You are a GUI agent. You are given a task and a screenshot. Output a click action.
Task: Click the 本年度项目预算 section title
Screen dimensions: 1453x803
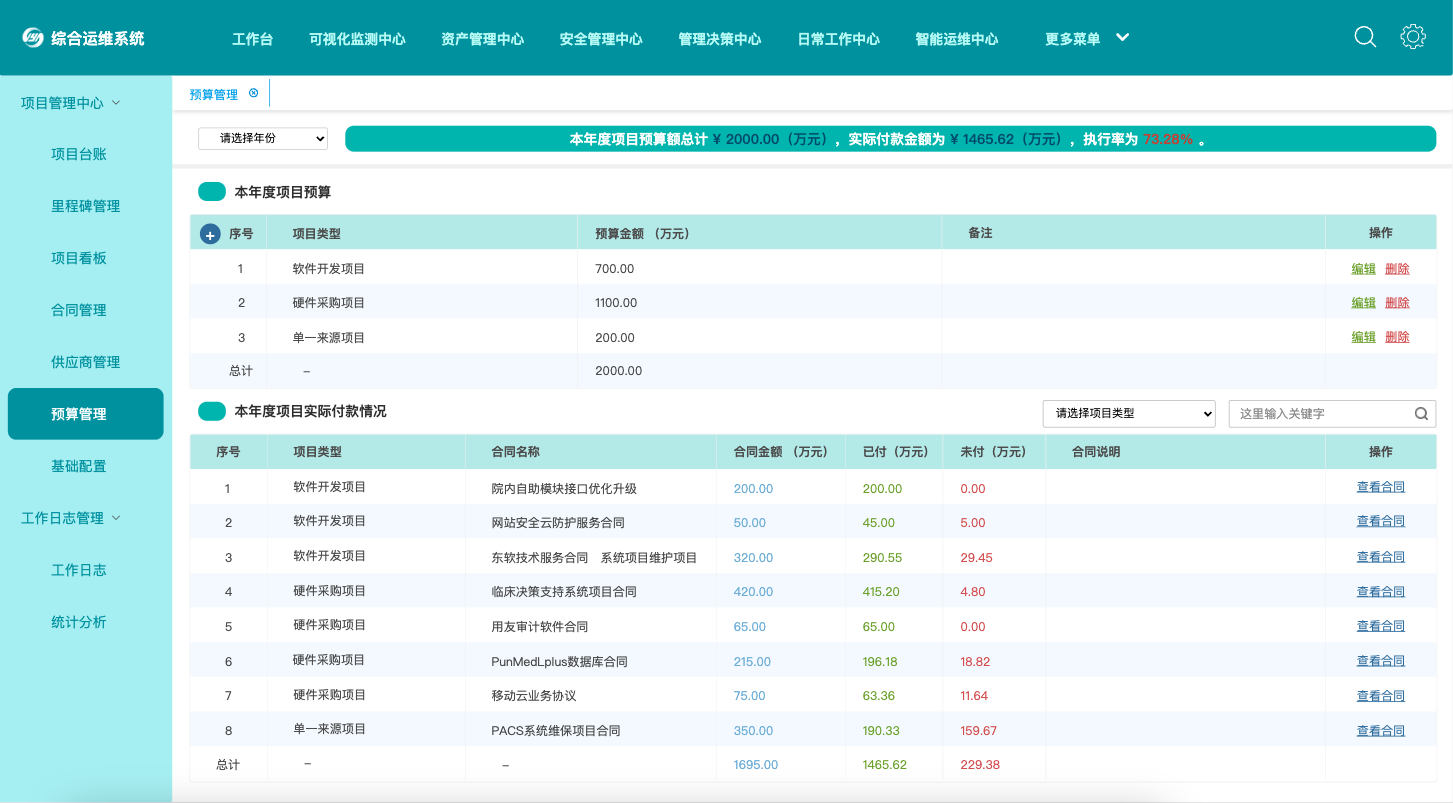pyautogui.click(x=283, y=192)
